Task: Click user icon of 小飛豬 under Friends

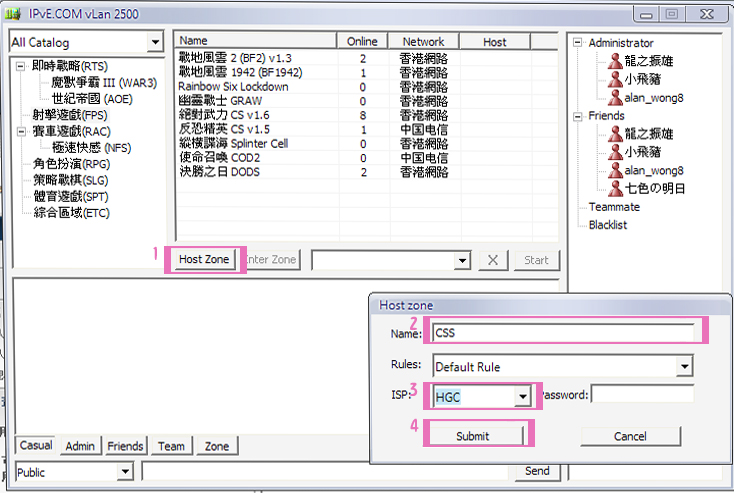Action: point(615,152)
